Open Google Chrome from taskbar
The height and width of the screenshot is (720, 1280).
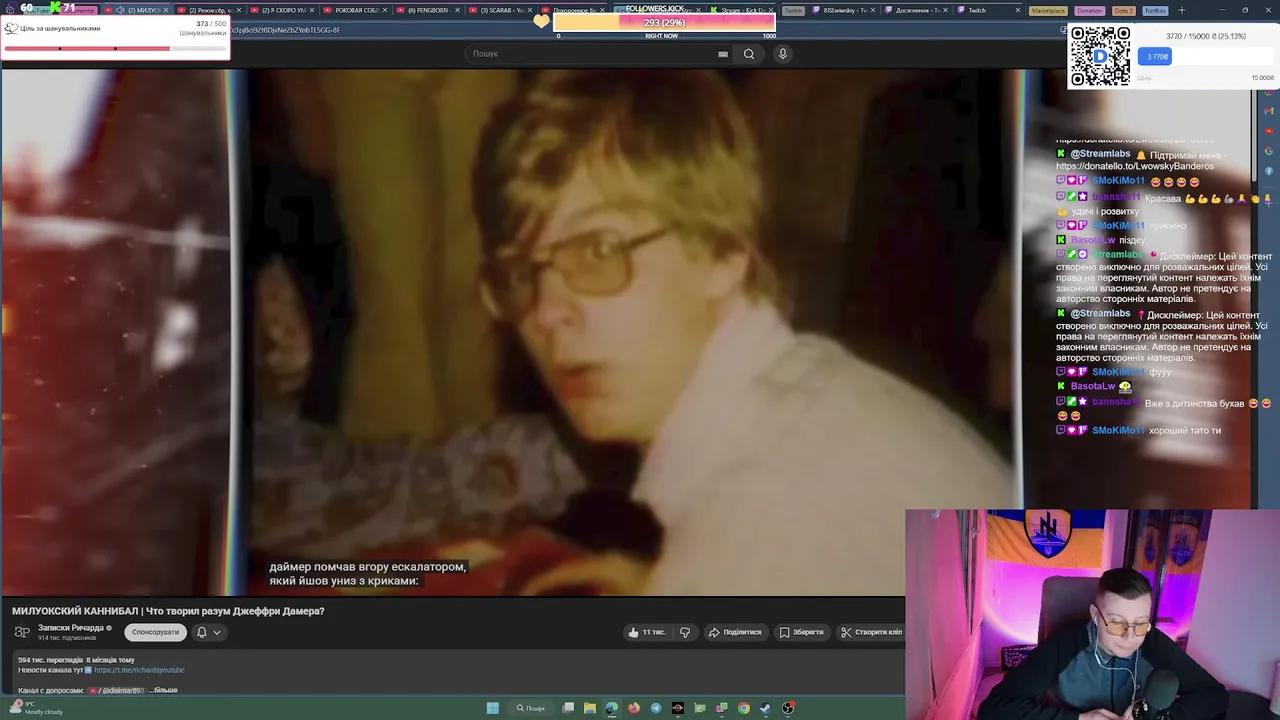[x=744, y=708]
